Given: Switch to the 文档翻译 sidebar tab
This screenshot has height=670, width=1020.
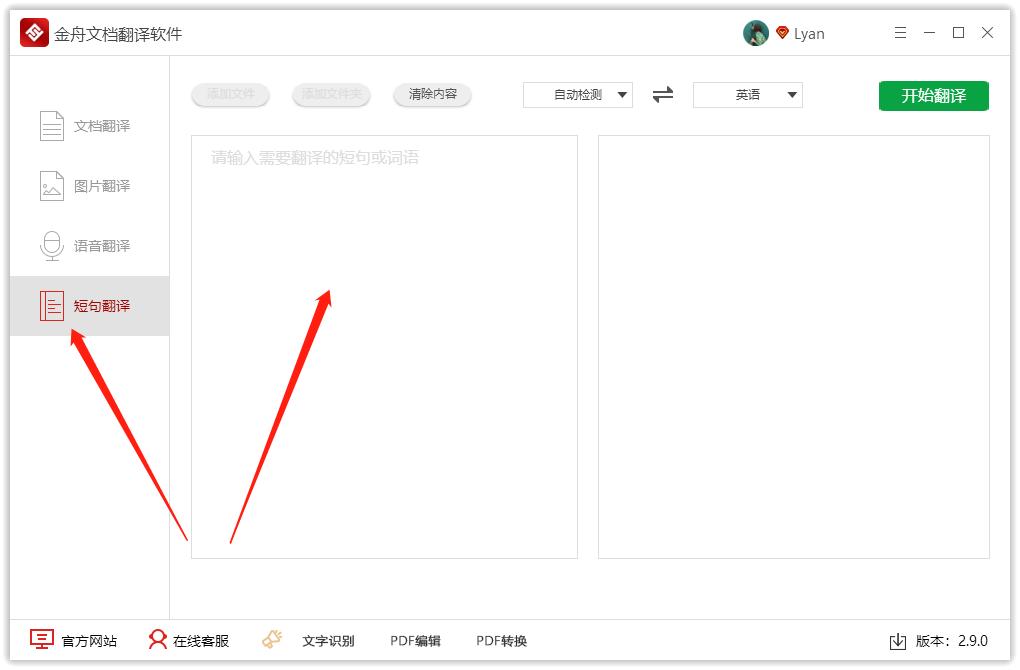Looking at the screenshot, I should point(51,125).
